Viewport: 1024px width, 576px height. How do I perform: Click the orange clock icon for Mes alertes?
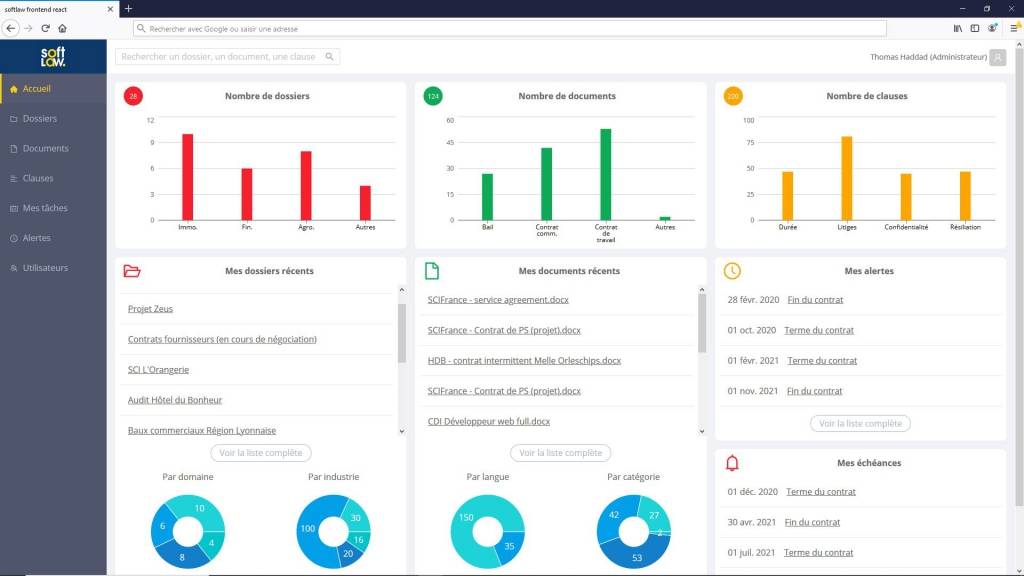[x=732, y=271]
